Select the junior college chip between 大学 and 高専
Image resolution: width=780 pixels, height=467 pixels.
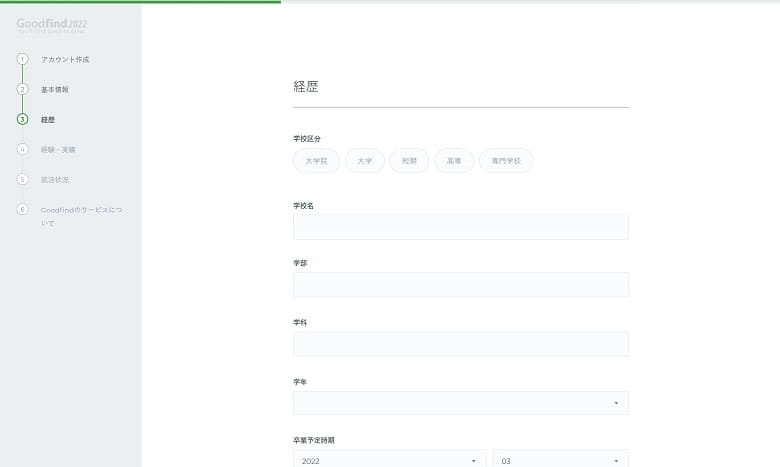409,161
